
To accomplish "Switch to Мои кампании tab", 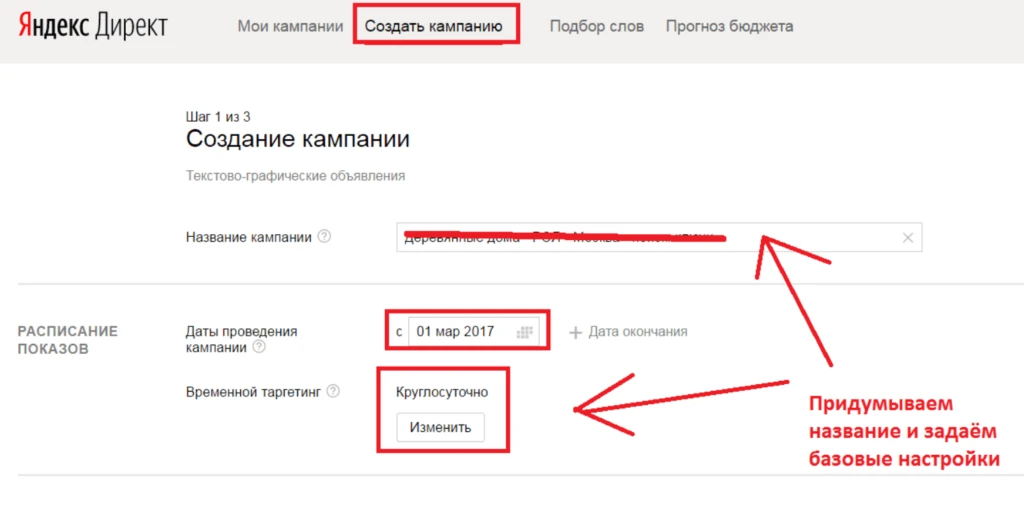I will coord(290,26).
